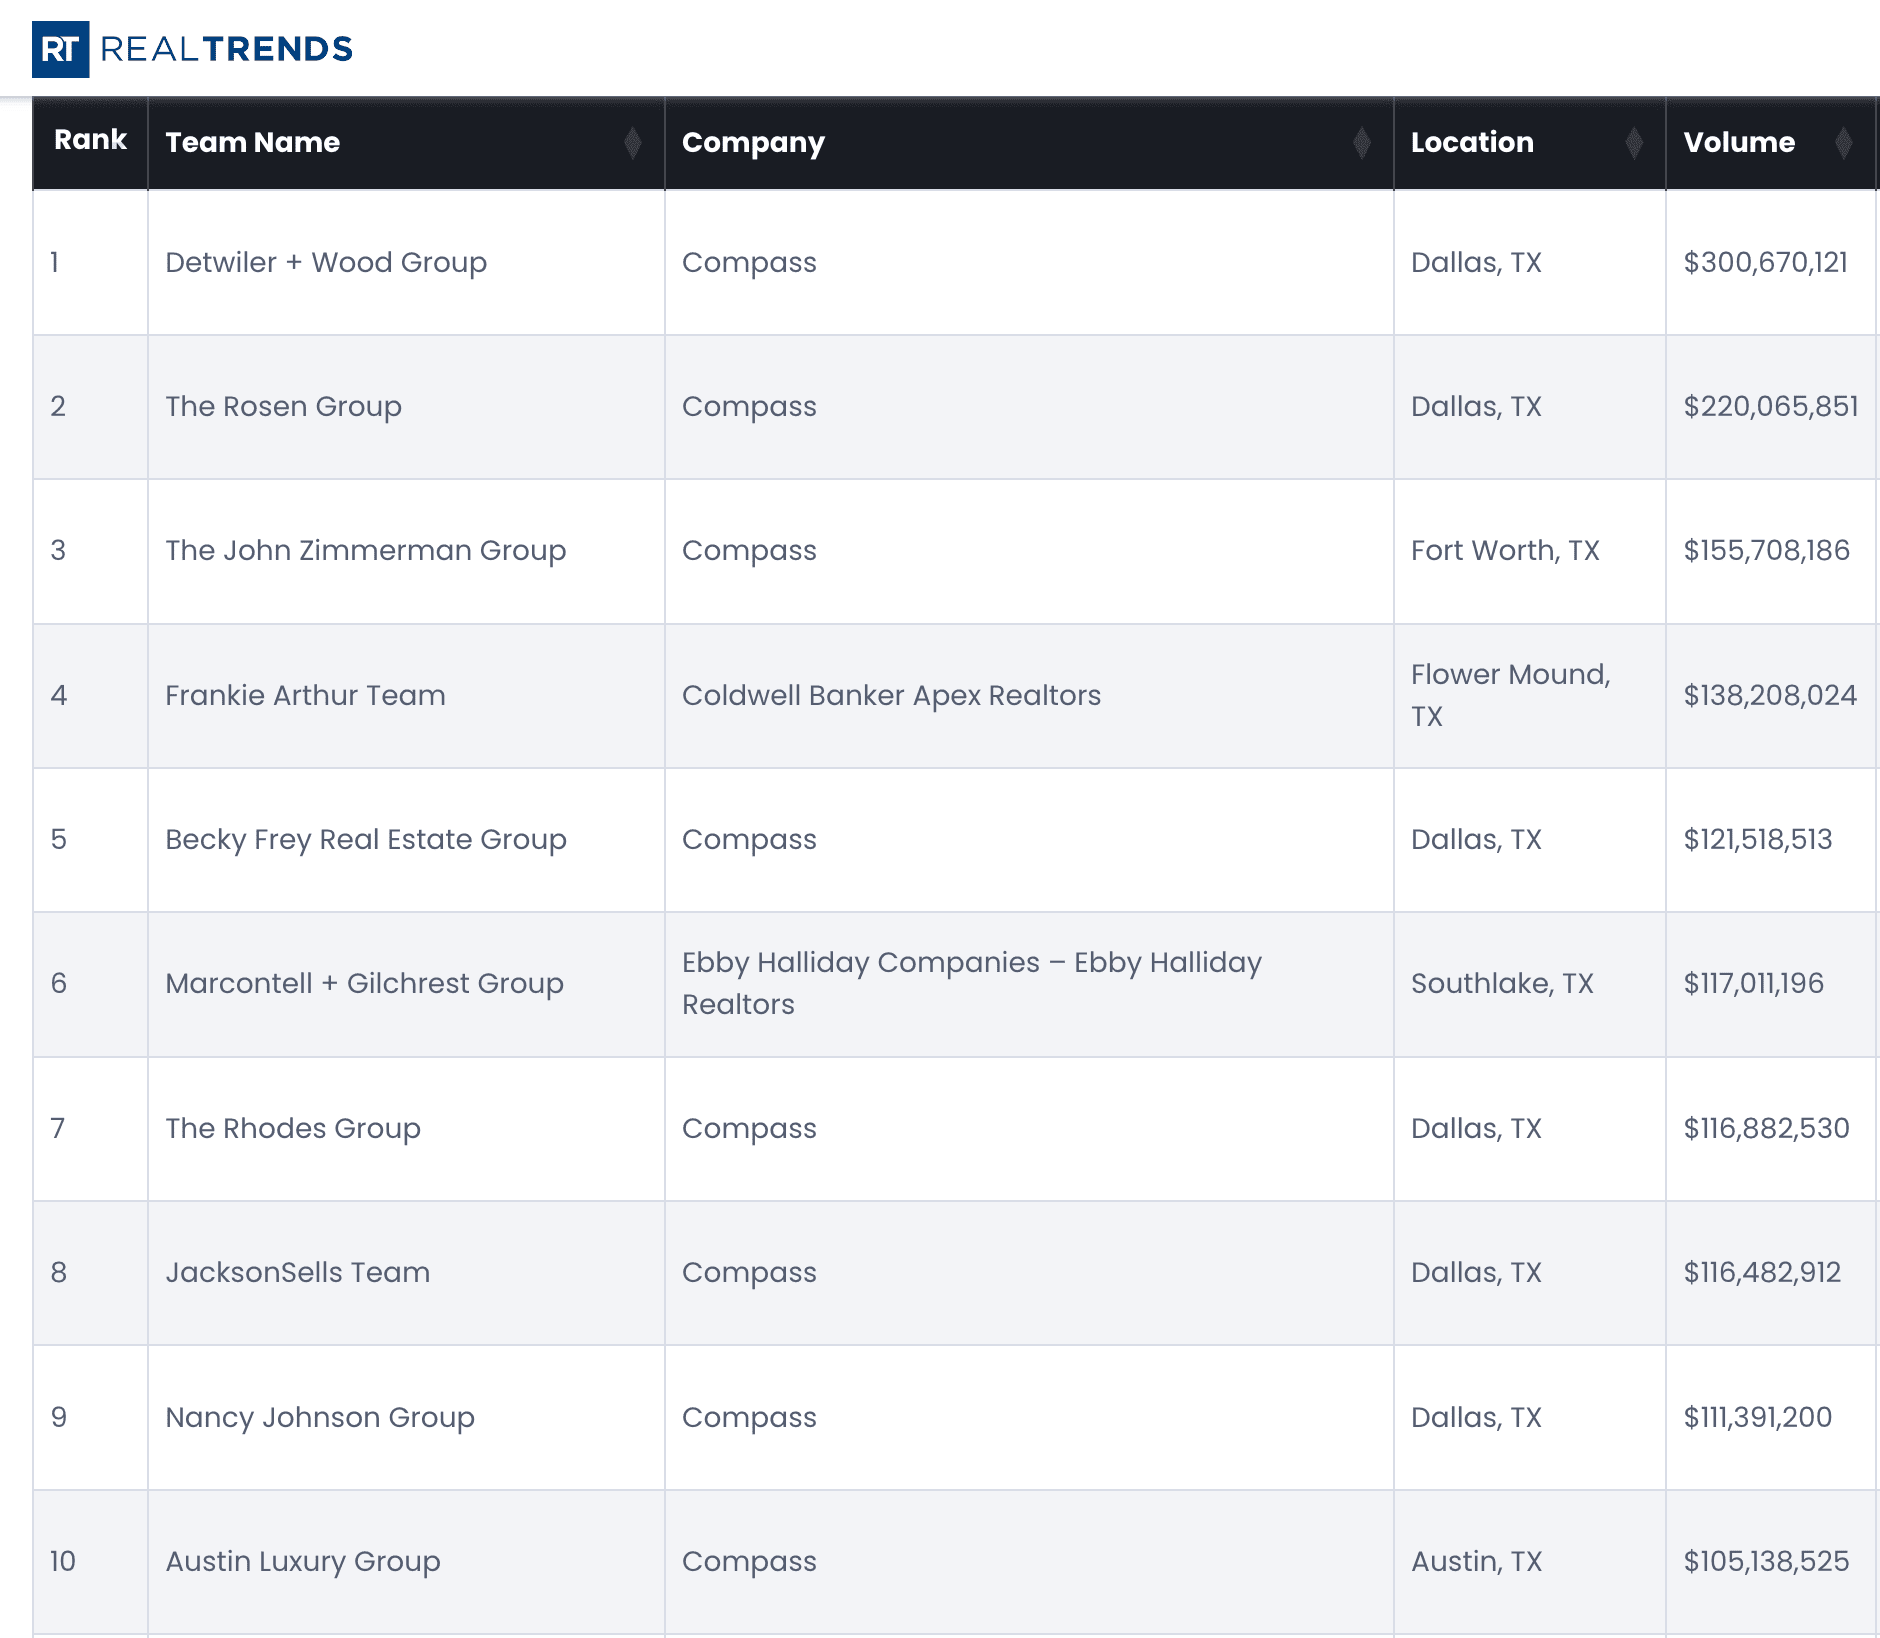The width and height of the screenshot is (1880, 1638).
Task: Click Dallas, TX in JacksonSells Team row
Action: click(x=1476, y=1273)
